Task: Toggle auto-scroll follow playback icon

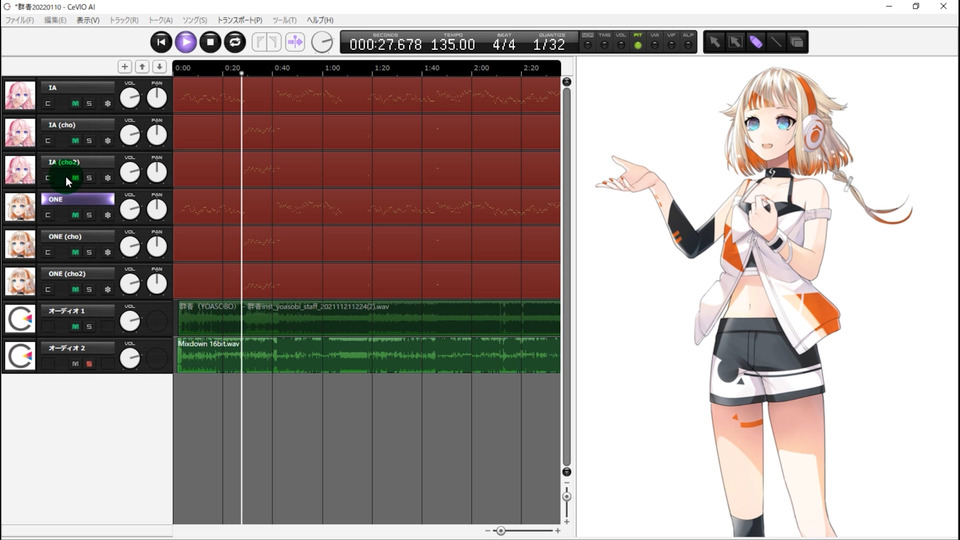Action: [295, 42]
